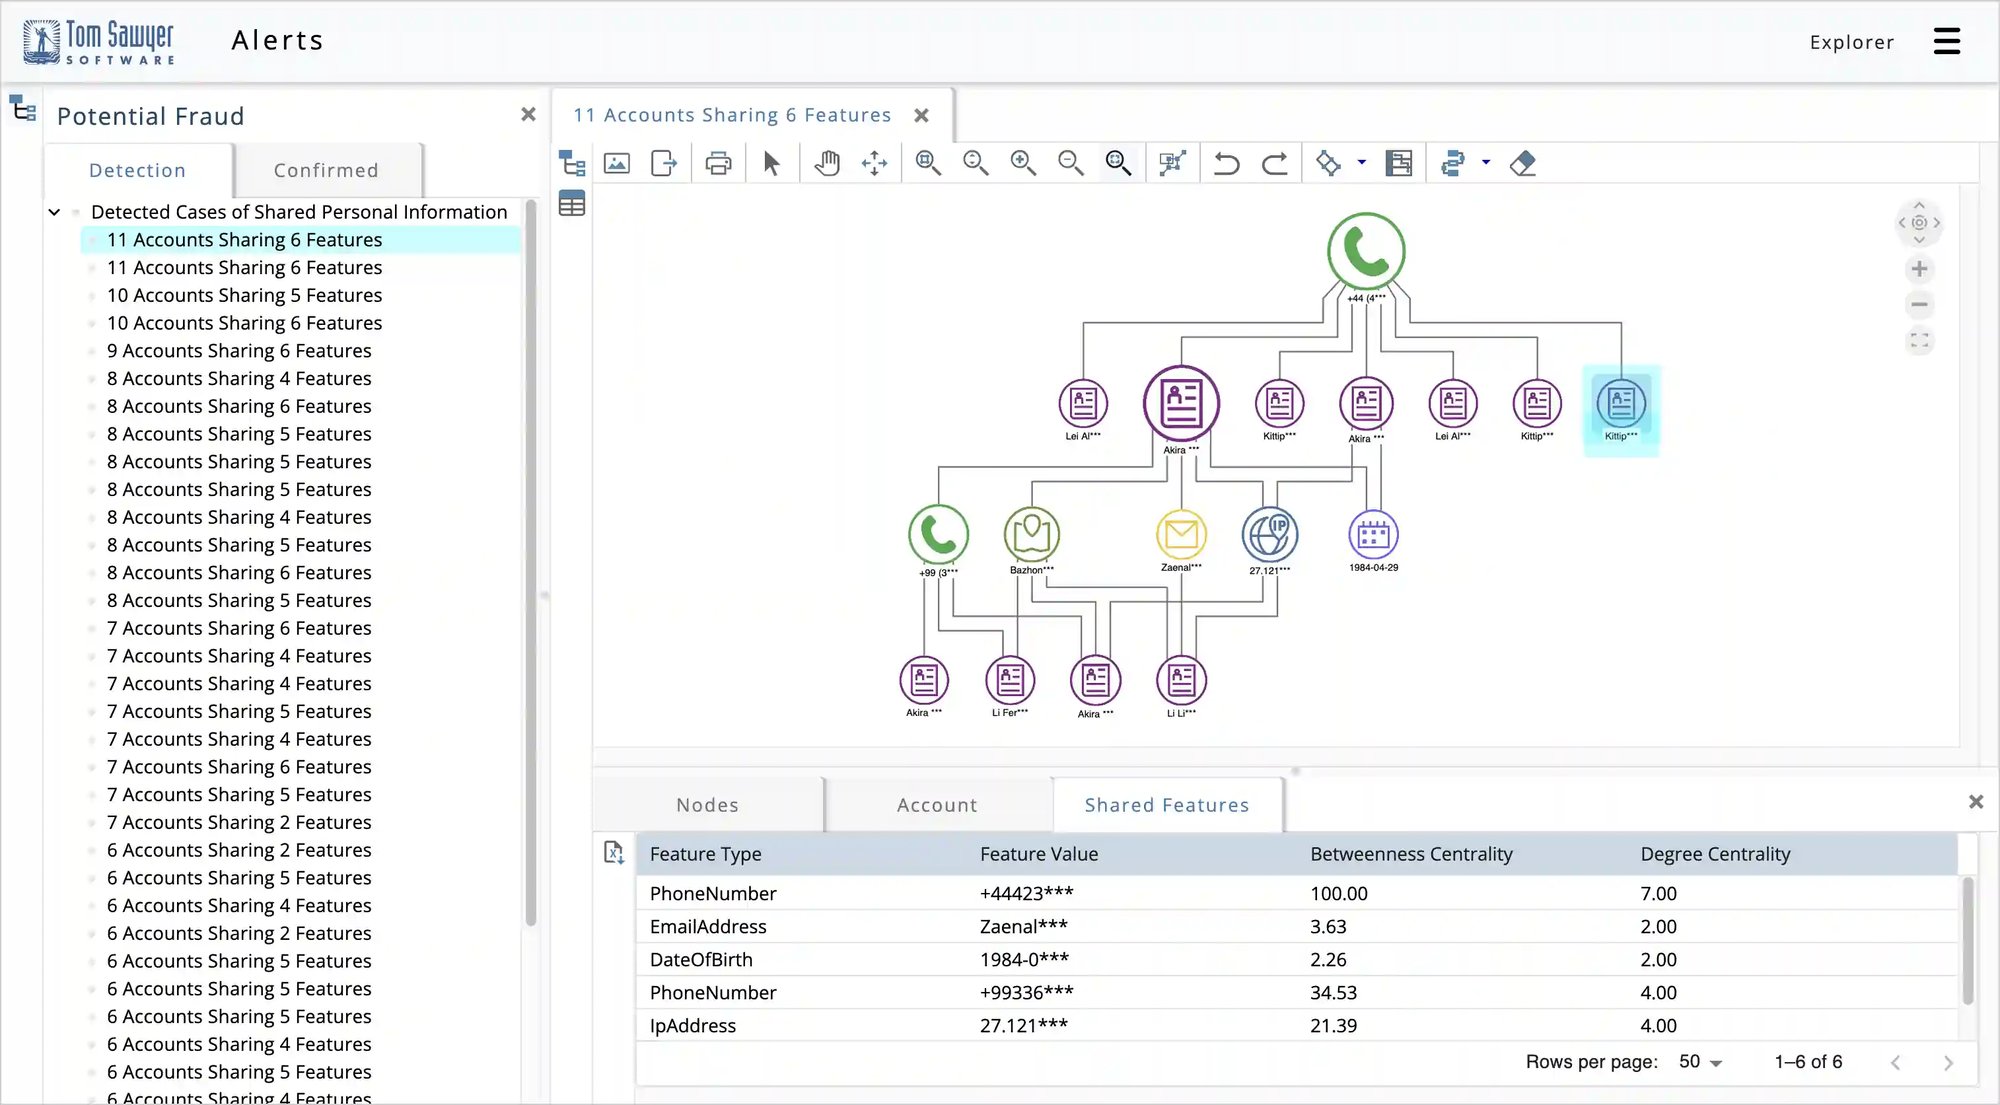Click the table view icon below tree icon
The image size is (2000, 1105).
coord(572,204)
